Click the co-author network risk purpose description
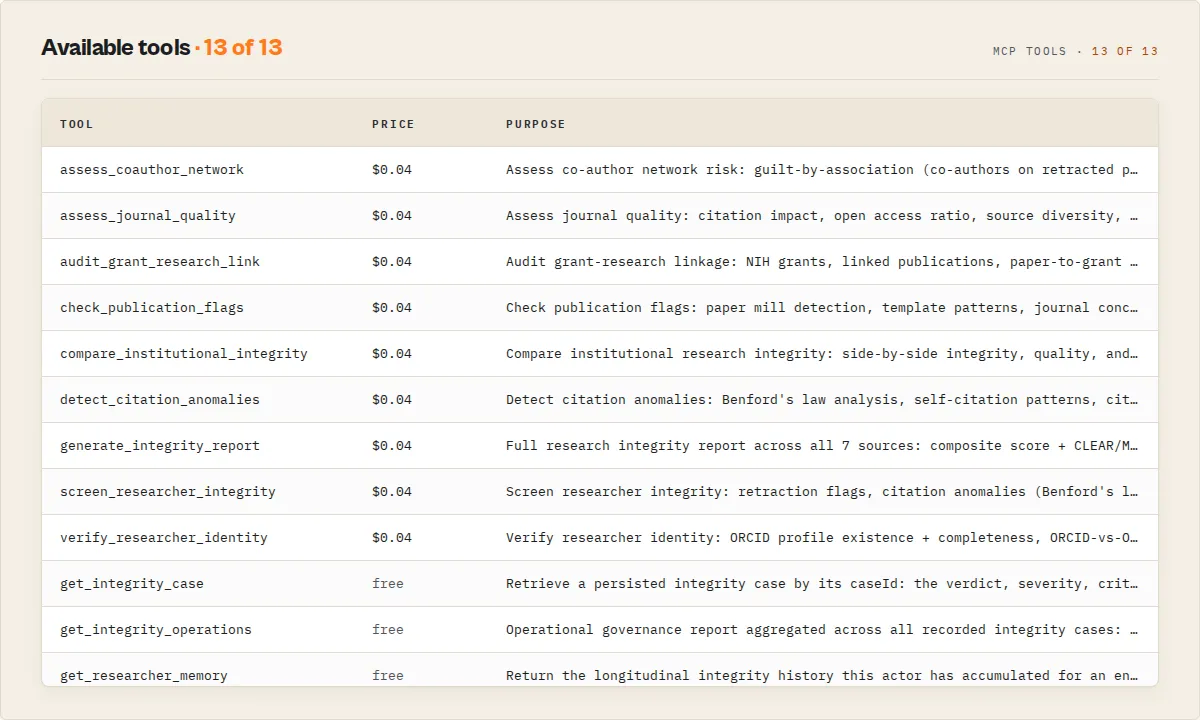The height and width of the screenshot is (720, 1200). [x=823, y=169]
